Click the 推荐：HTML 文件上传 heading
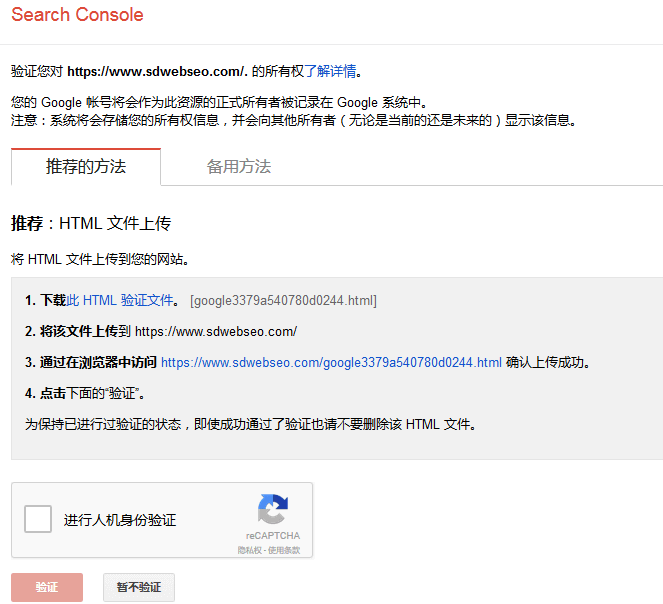663x604 pixels. coord(91,223)
